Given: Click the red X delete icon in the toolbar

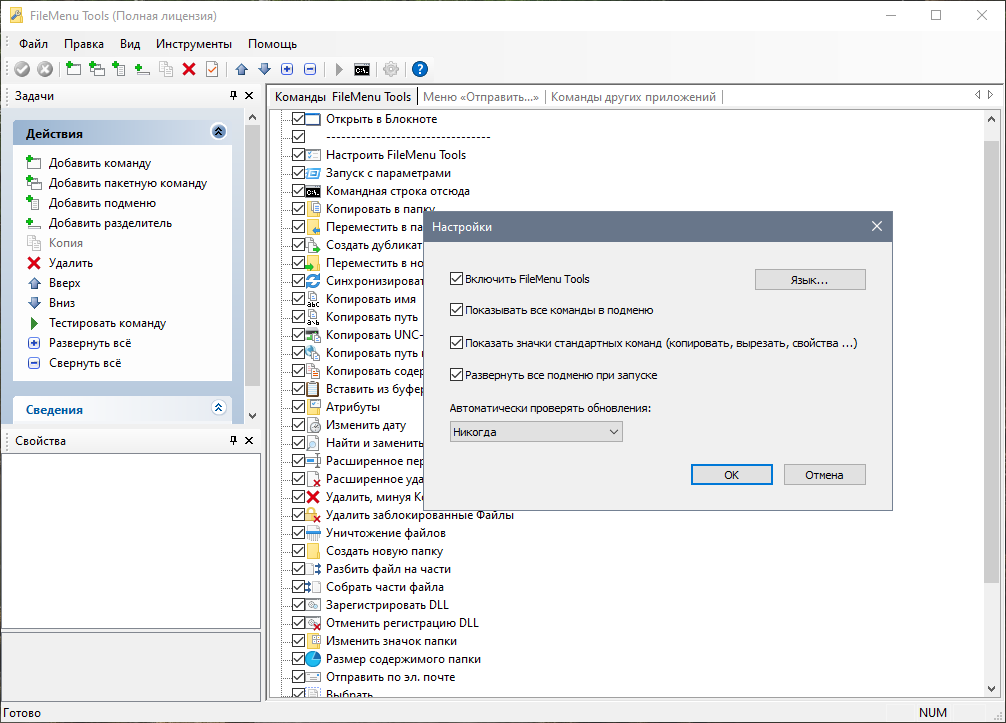Looking at the screenshot, I should tap(188, 69).
